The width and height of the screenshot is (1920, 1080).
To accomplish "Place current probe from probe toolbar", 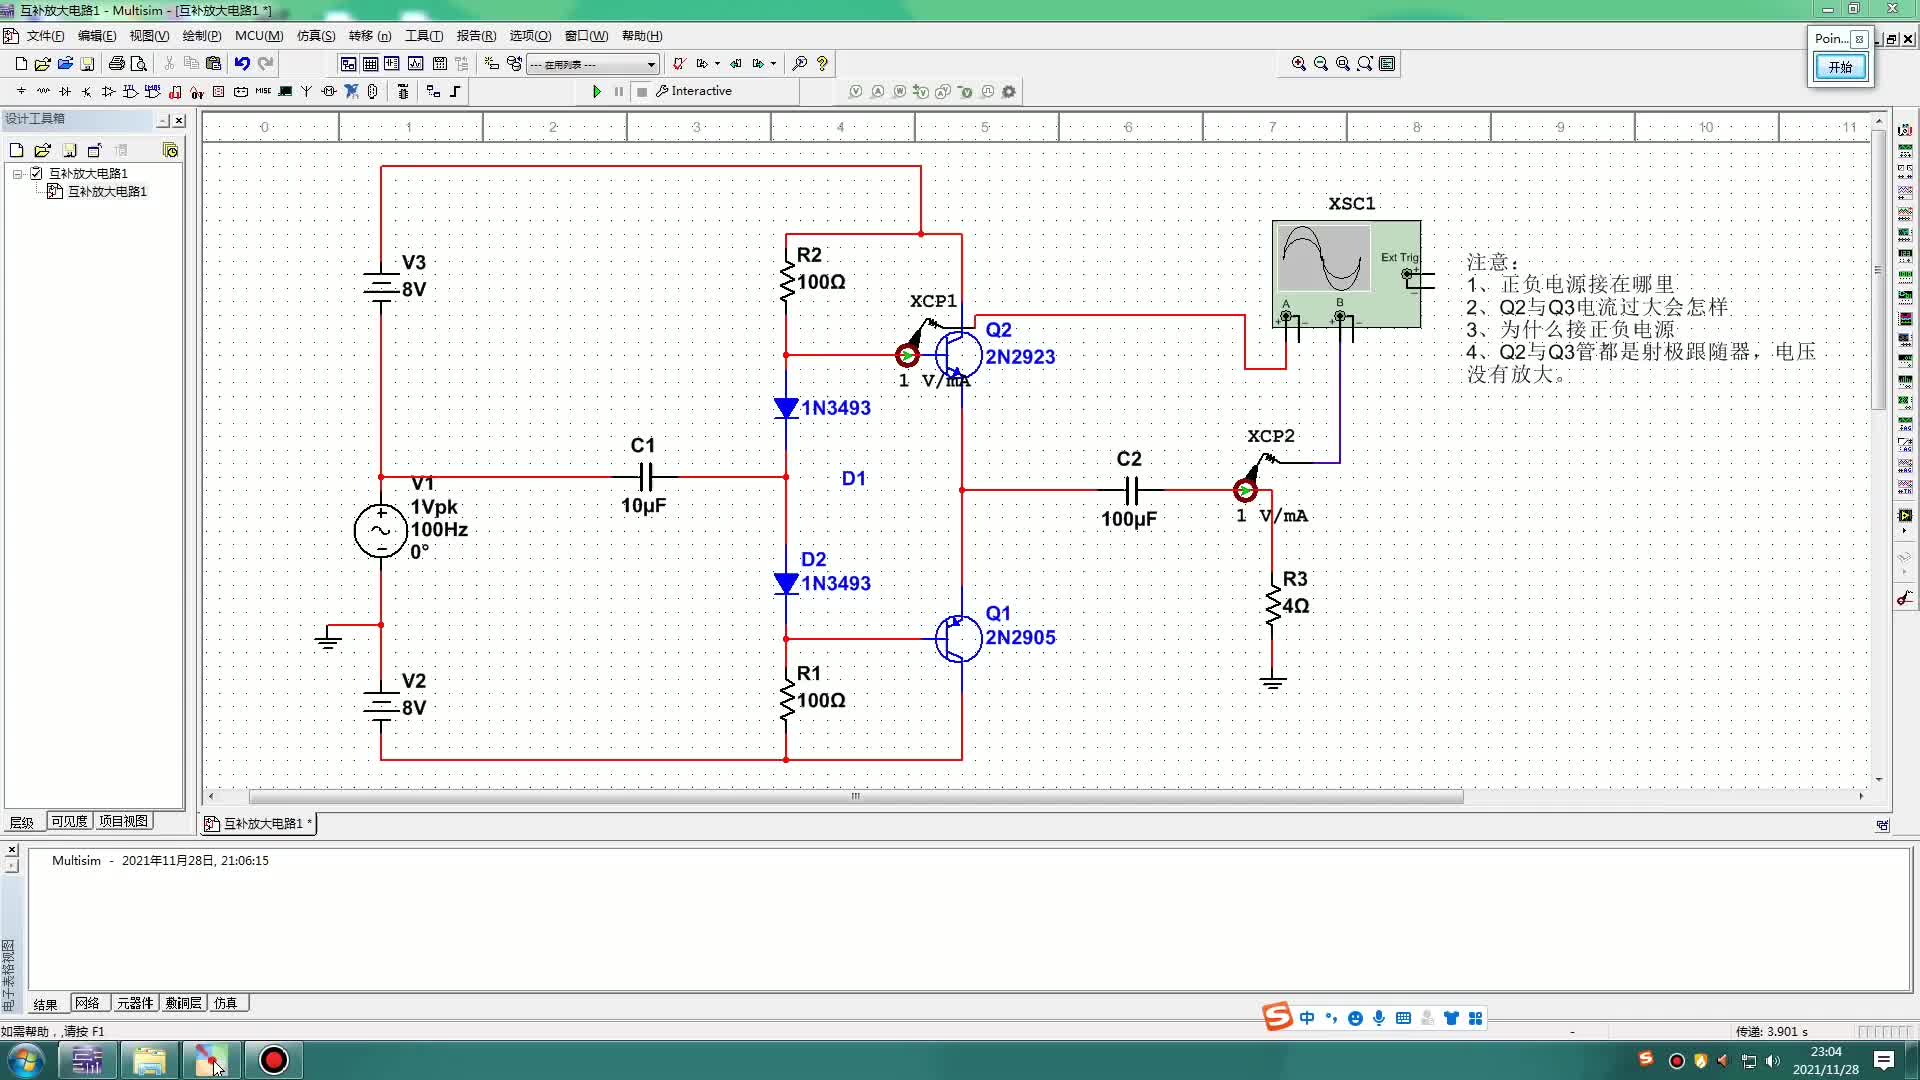I will coord(878,91).
